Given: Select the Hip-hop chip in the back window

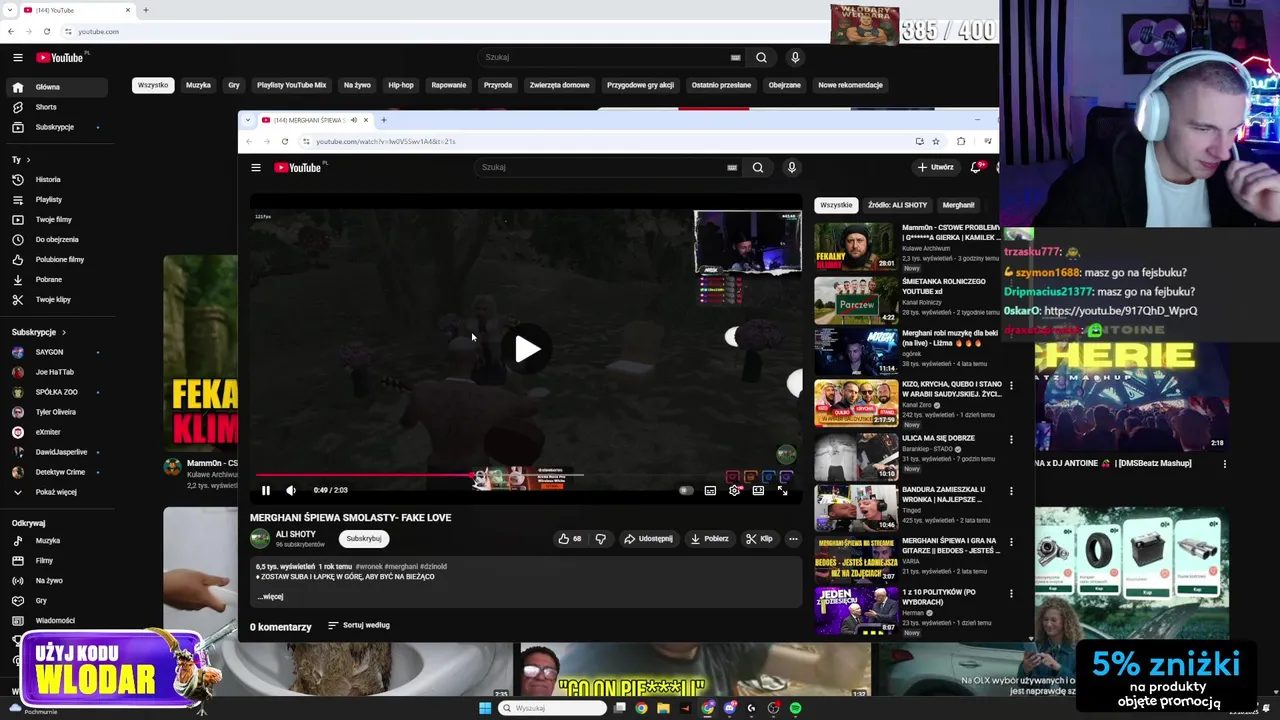Looking at the screenshot, I should tap(401, 85).
